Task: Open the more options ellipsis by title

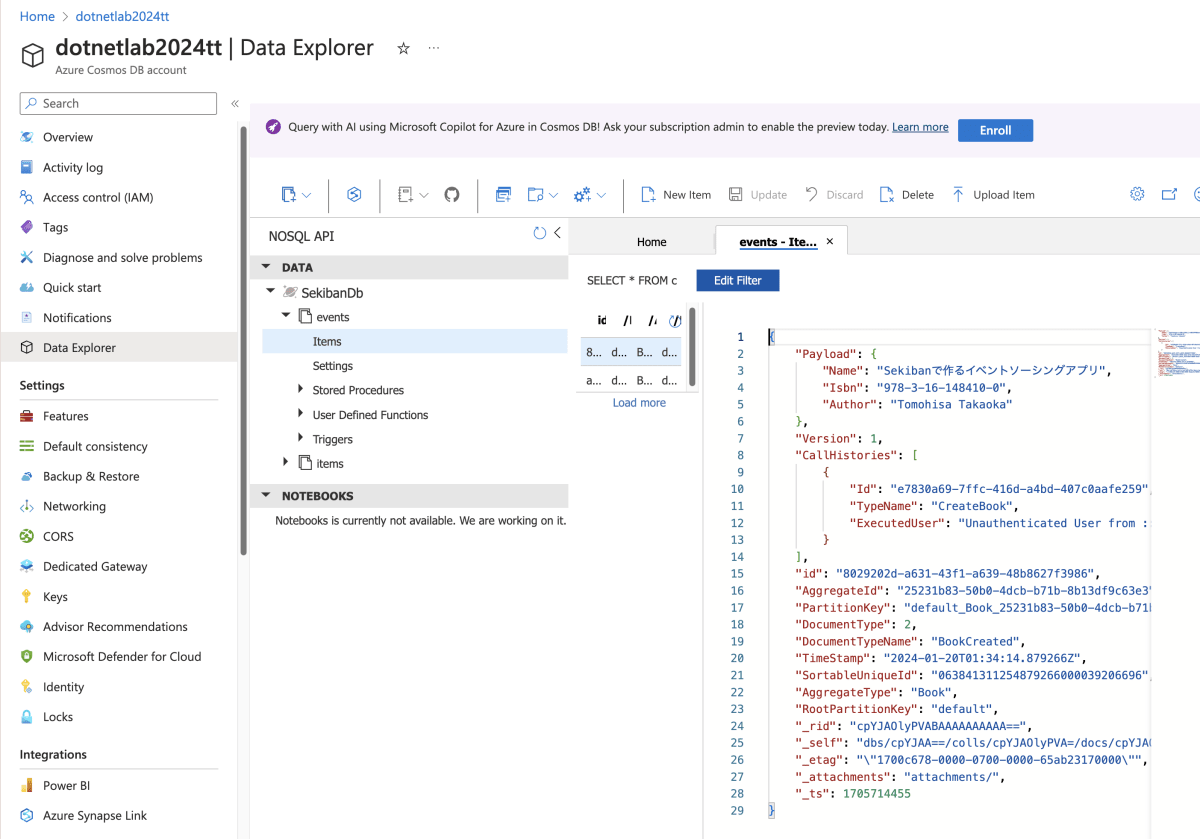Action: pos(433,48)
